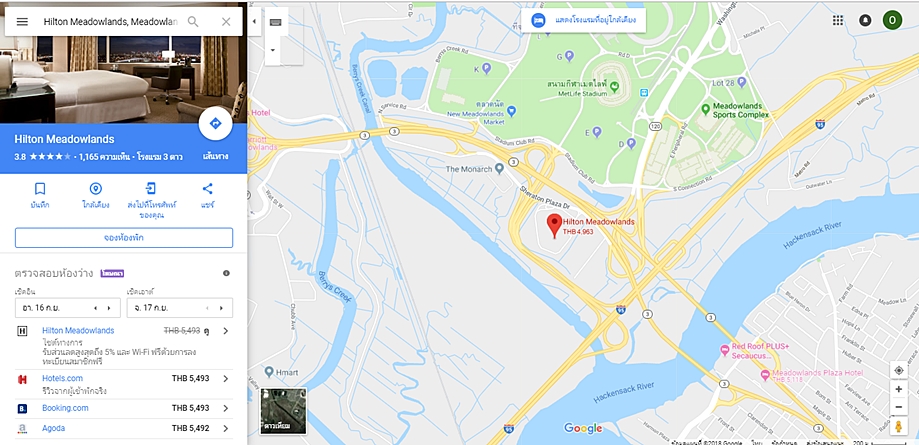Open the keyboard input tools dropdown arrow
The height and width of the screenshot is (445, 919).
coord(273,50)
